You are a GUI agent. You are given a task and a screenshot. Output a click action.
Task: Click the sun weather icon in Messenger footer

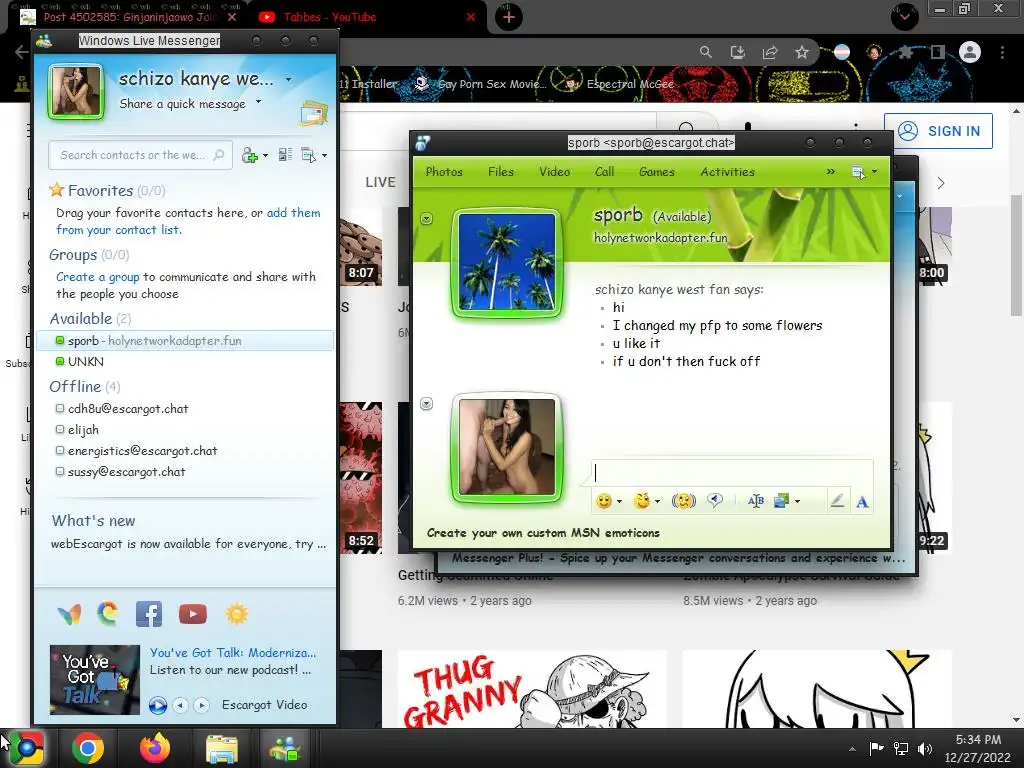236,614
